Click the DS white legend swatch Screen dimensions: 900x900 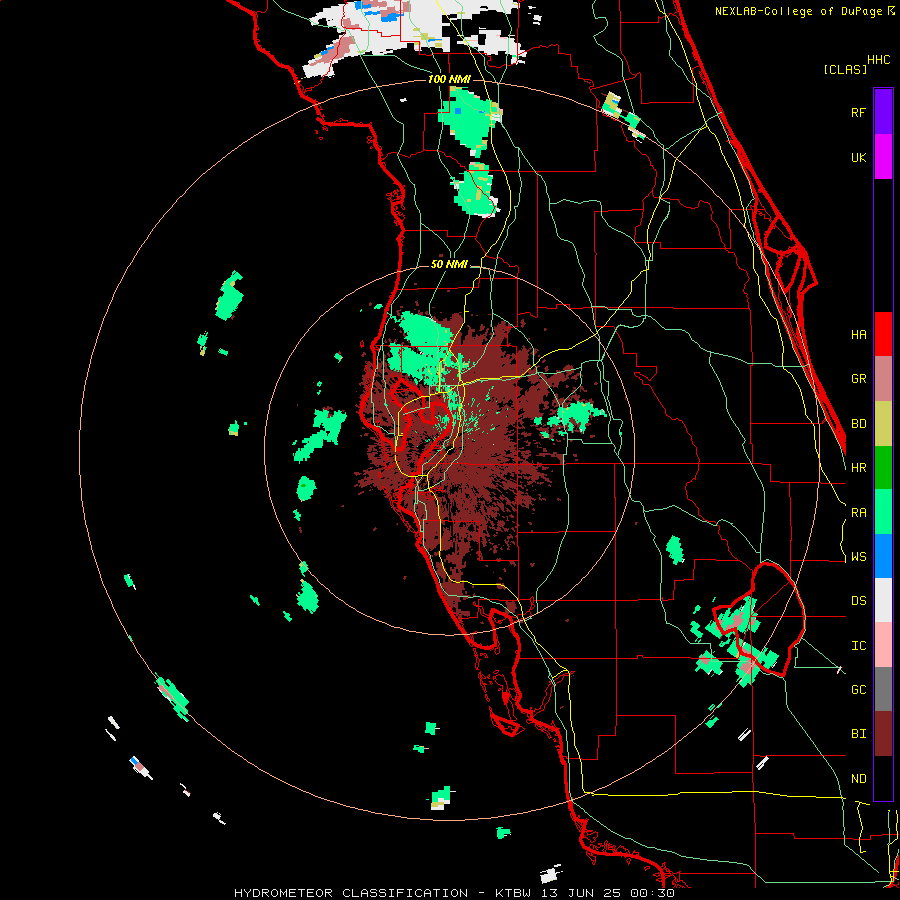883,600
